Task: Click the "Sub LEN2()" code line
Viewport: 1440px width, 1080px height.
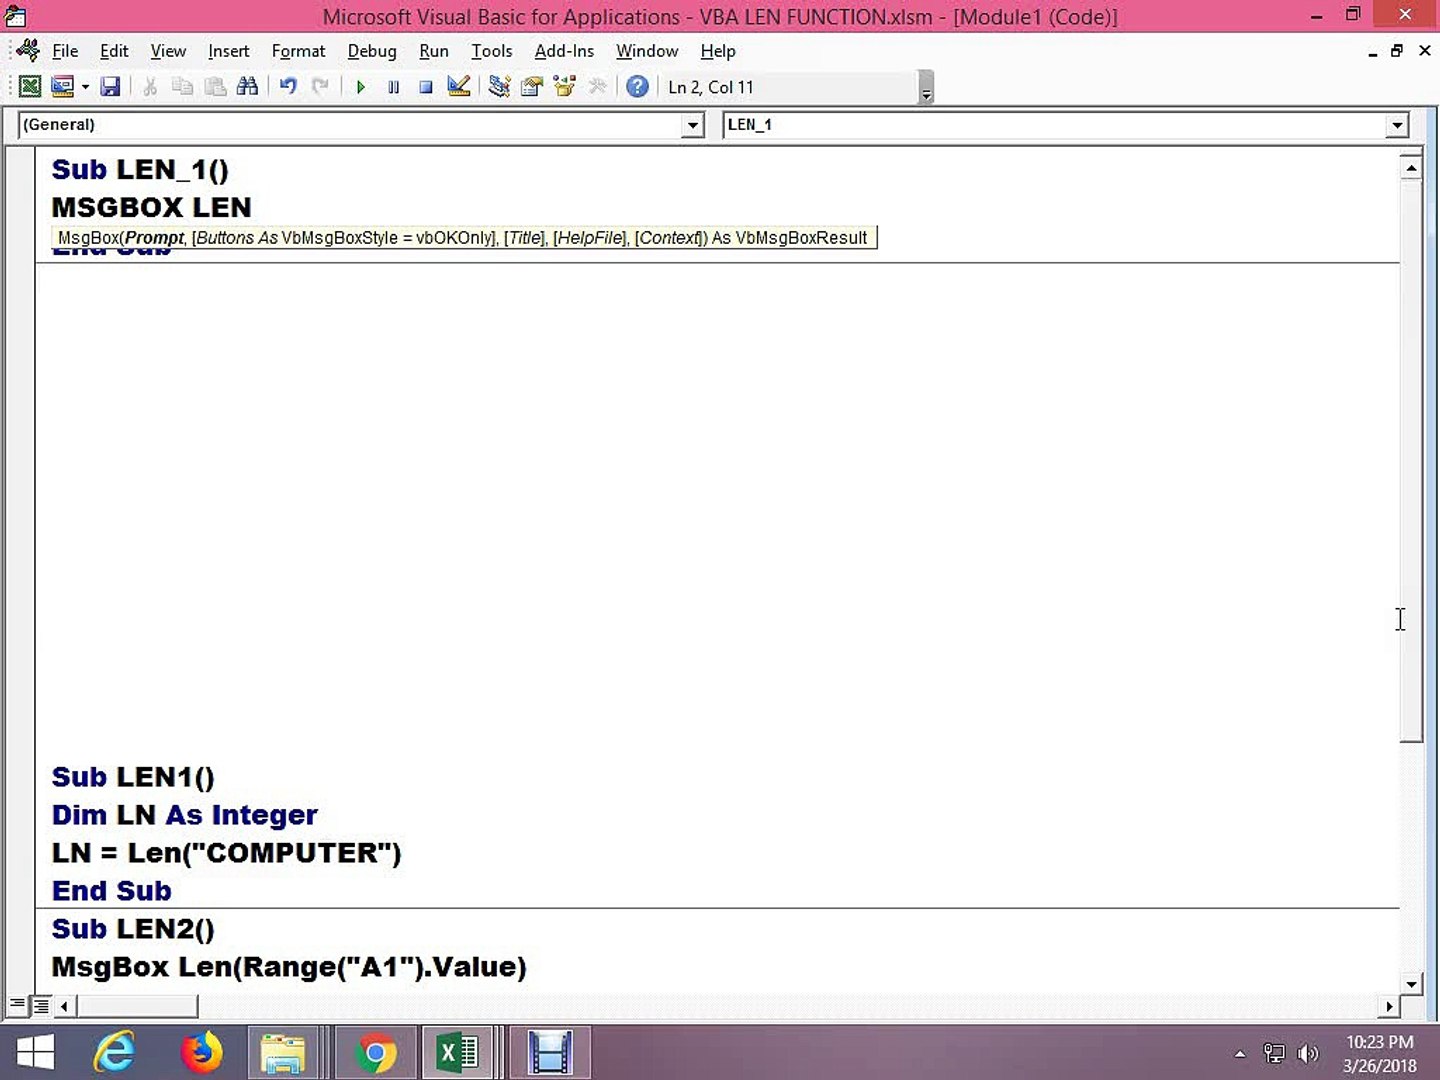Action: (133, 930)
